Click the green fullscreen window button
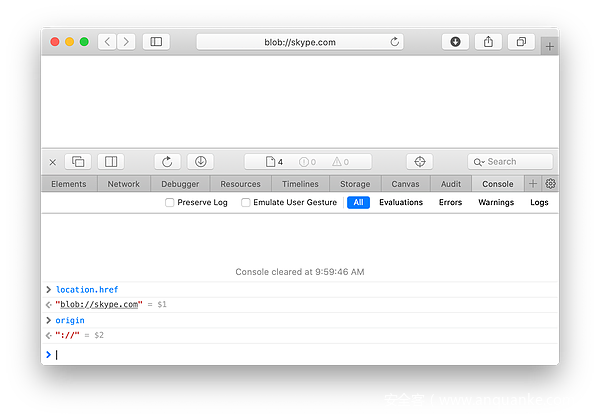Image resolution: width=600 pixels, height=419 pixels. click(x=84, y=42)
